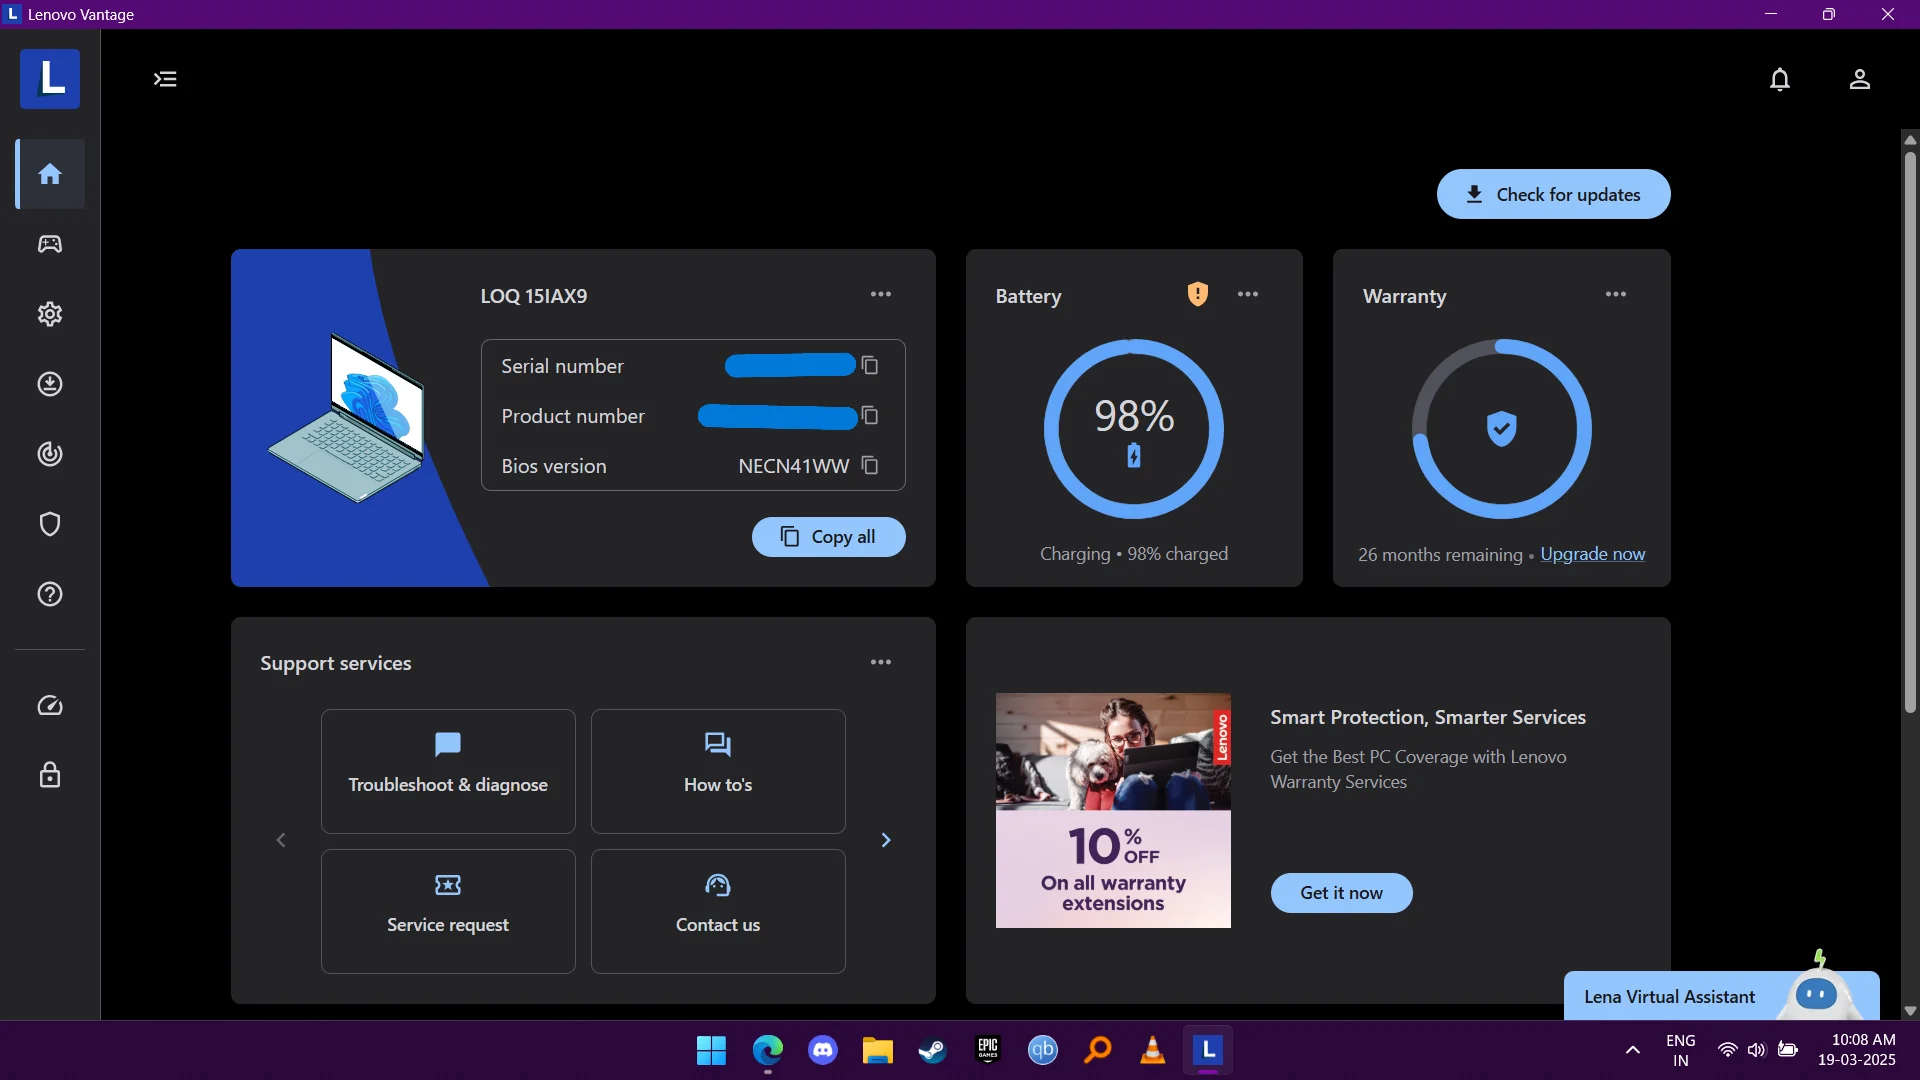Open the Gaming section via gamepad icon
This screenshot has height=1080, width=1920.
click(48, 244)
